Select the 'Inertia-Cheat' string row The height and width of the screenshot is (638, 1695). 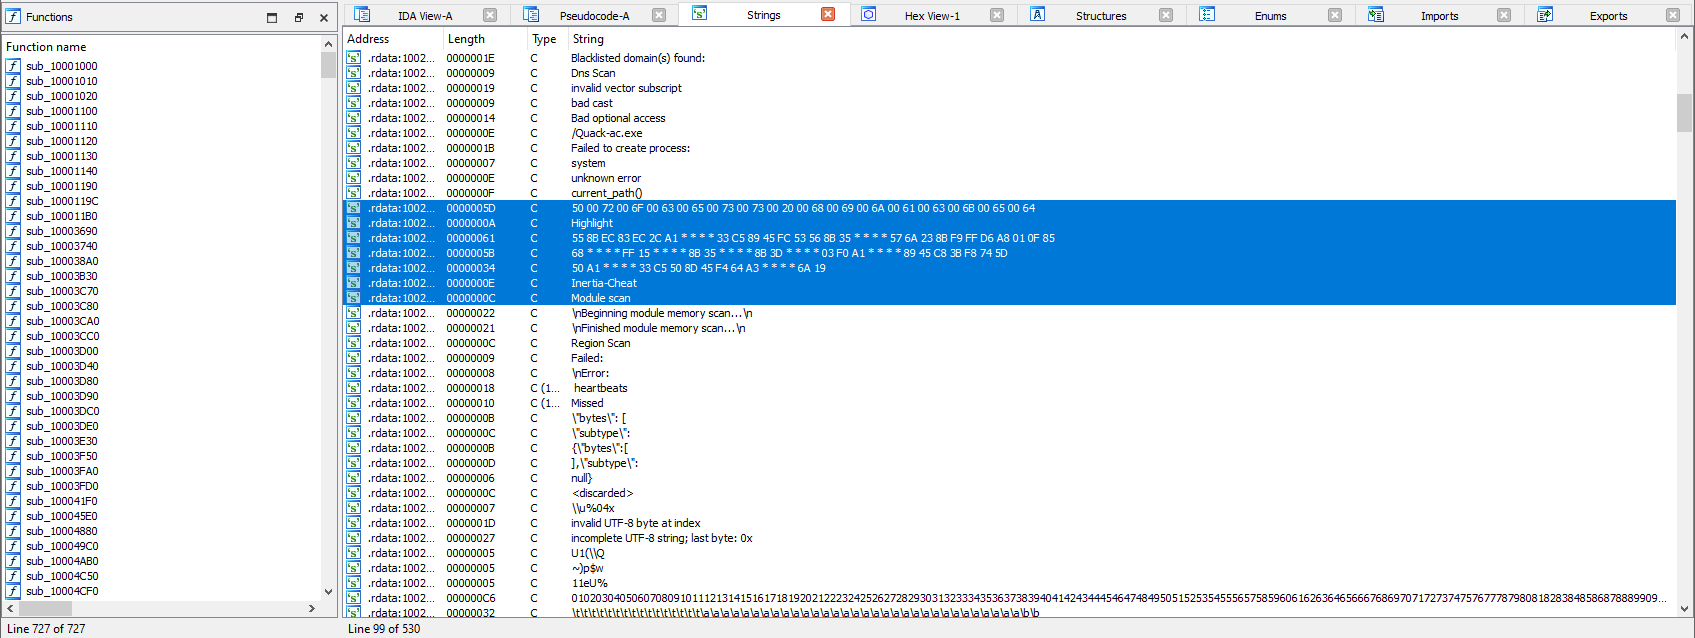tap(604, 283)
